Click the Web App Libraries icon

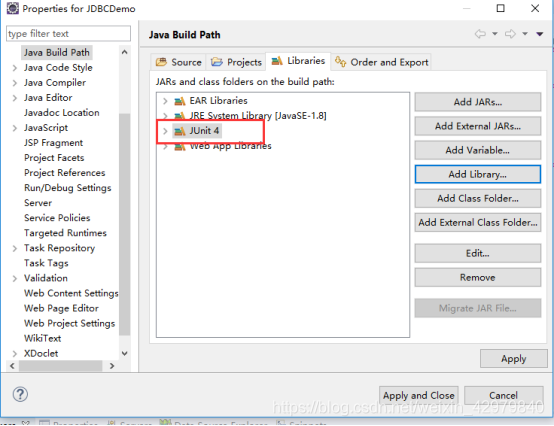click(x=179, y=146)
